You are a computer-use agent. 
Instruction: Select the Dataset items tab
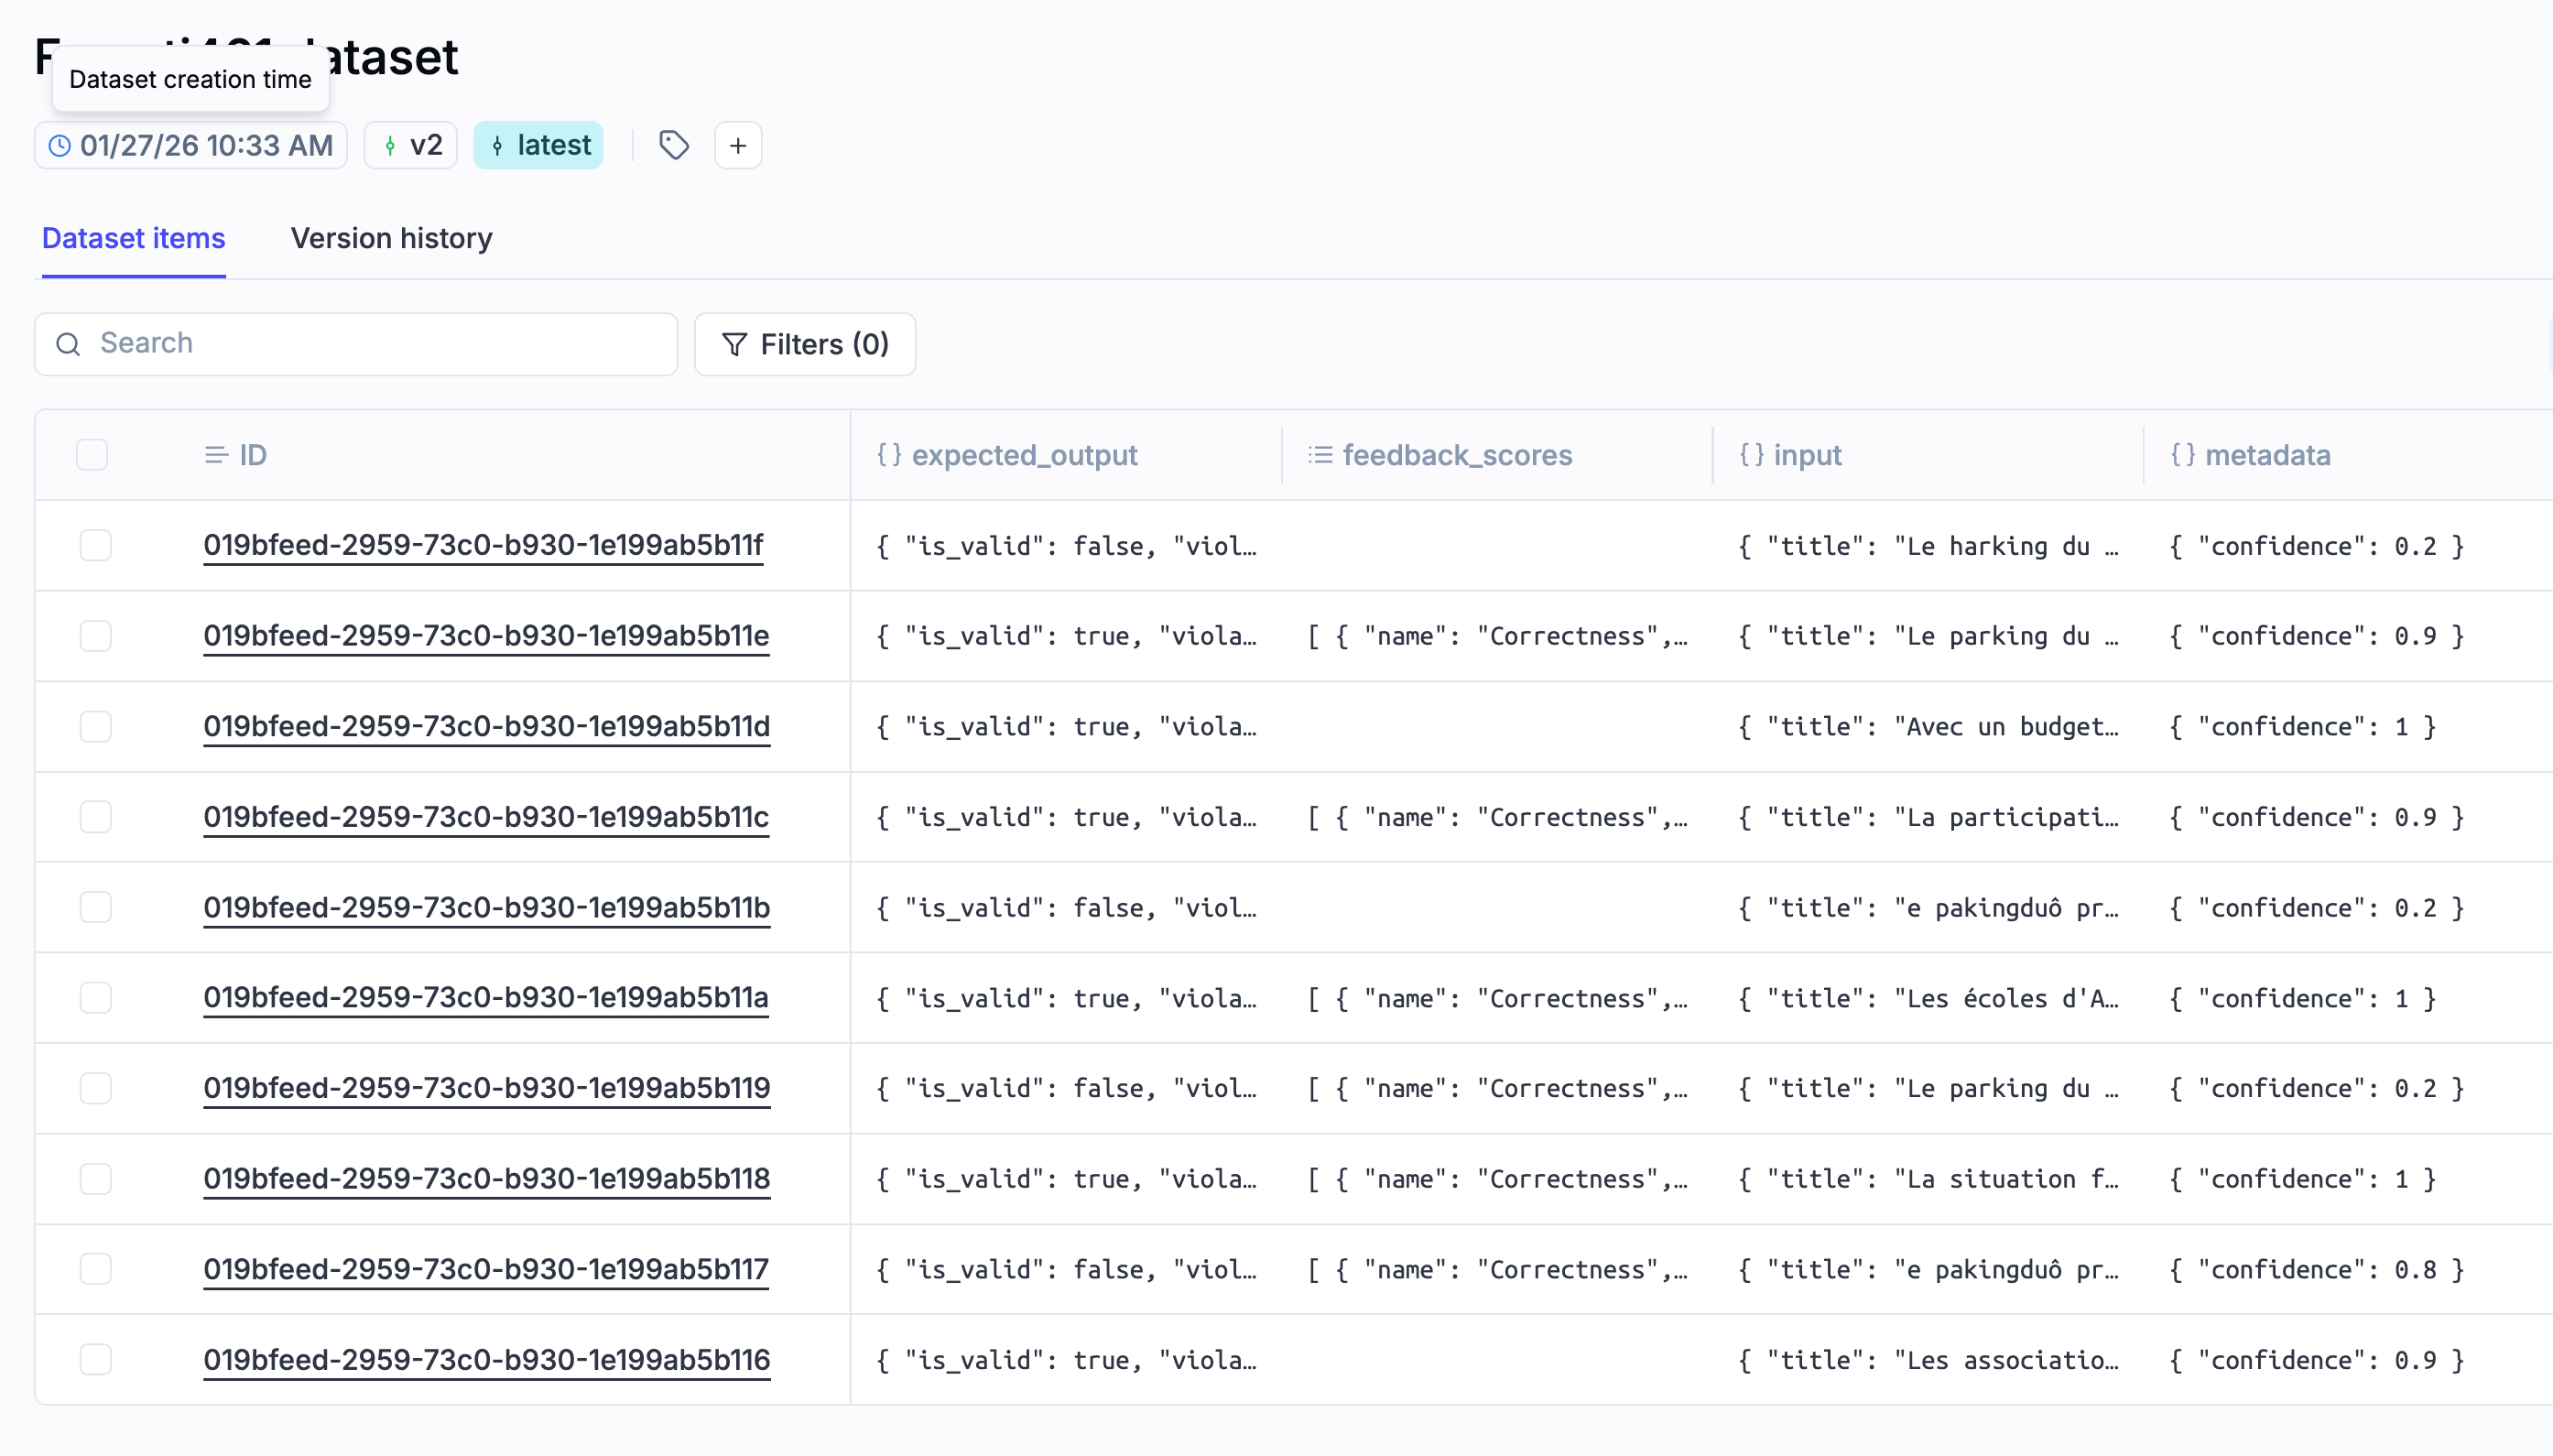point(133,238)
